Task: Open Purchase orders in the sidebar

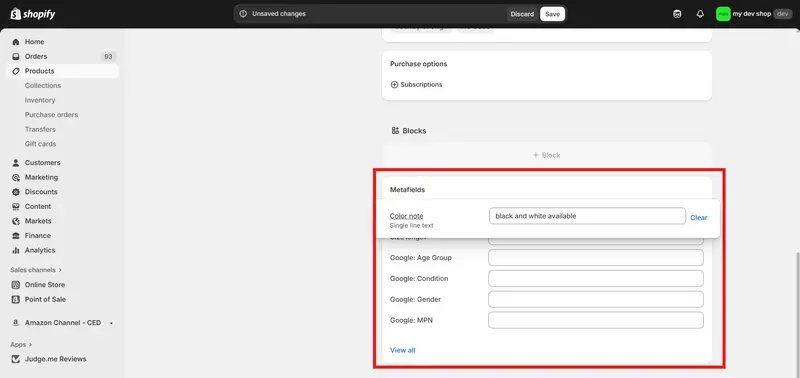Action: pos(52,115)
